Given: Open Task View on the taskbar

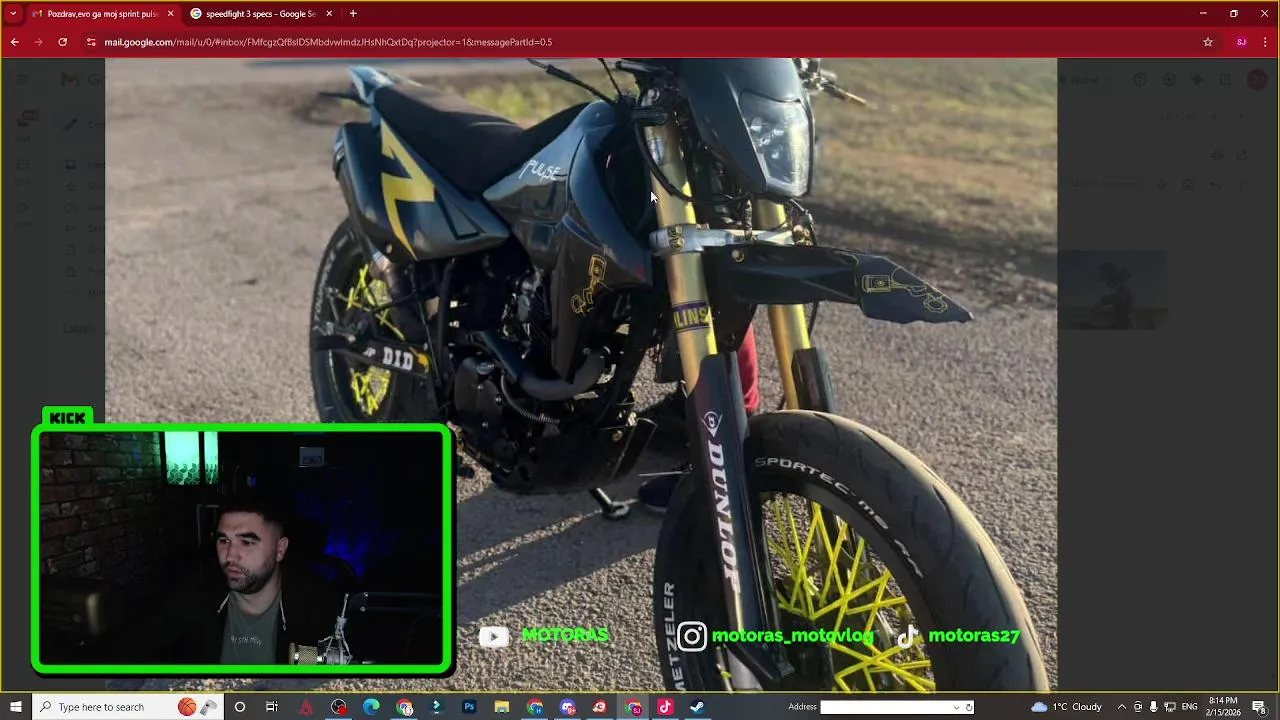Looking at the screenshot, I should point(272,707).
